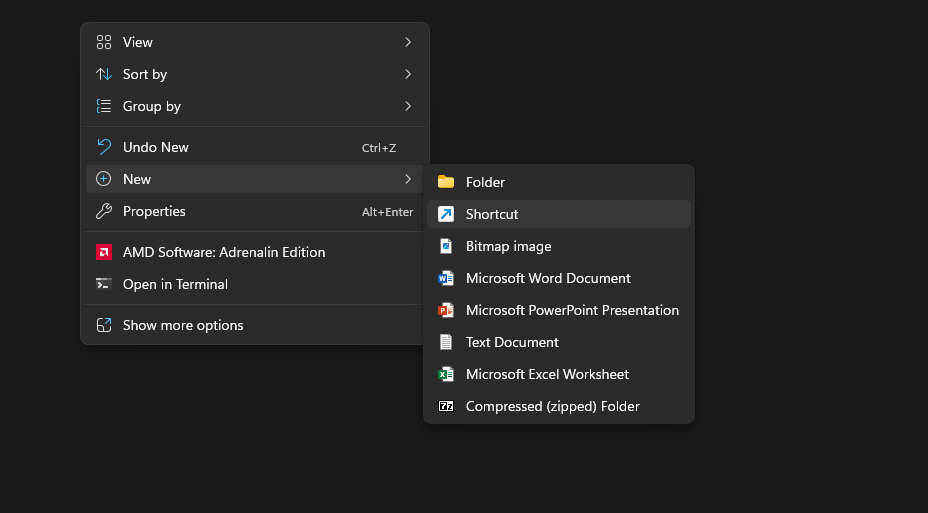Click the View grid icon
Screen dimensions: 928x513
coord(104,42)
